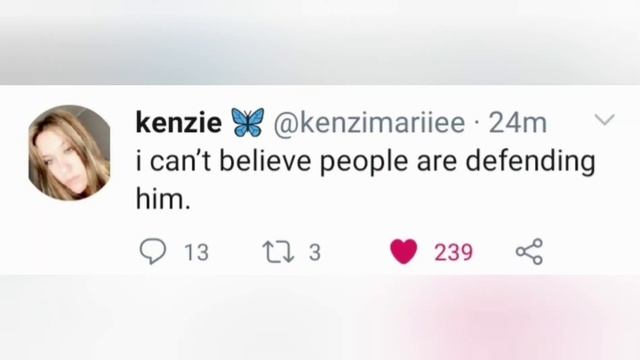Click the blurred gray area above the tweet

[320, 42]
